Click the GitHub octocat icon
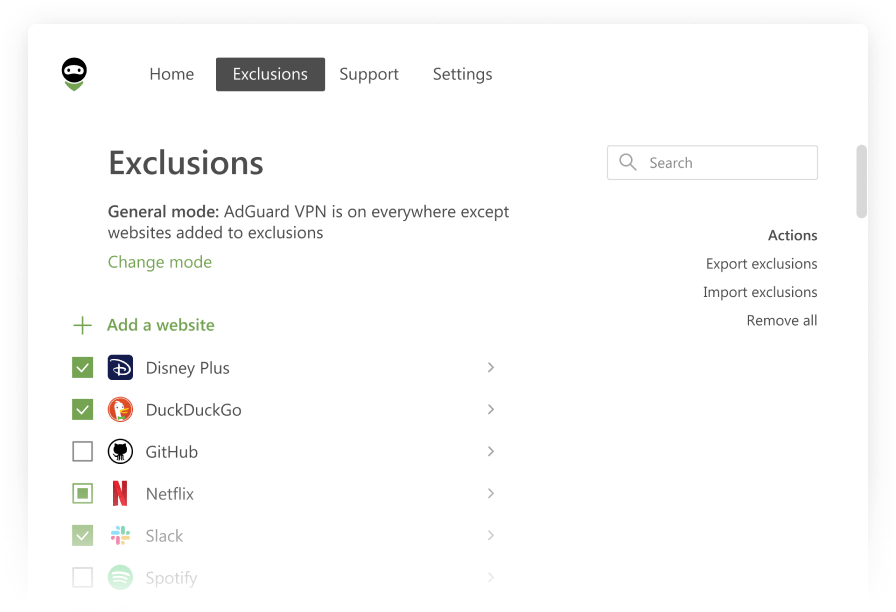The width and height of the screenshot is (896, 612). 120,452
